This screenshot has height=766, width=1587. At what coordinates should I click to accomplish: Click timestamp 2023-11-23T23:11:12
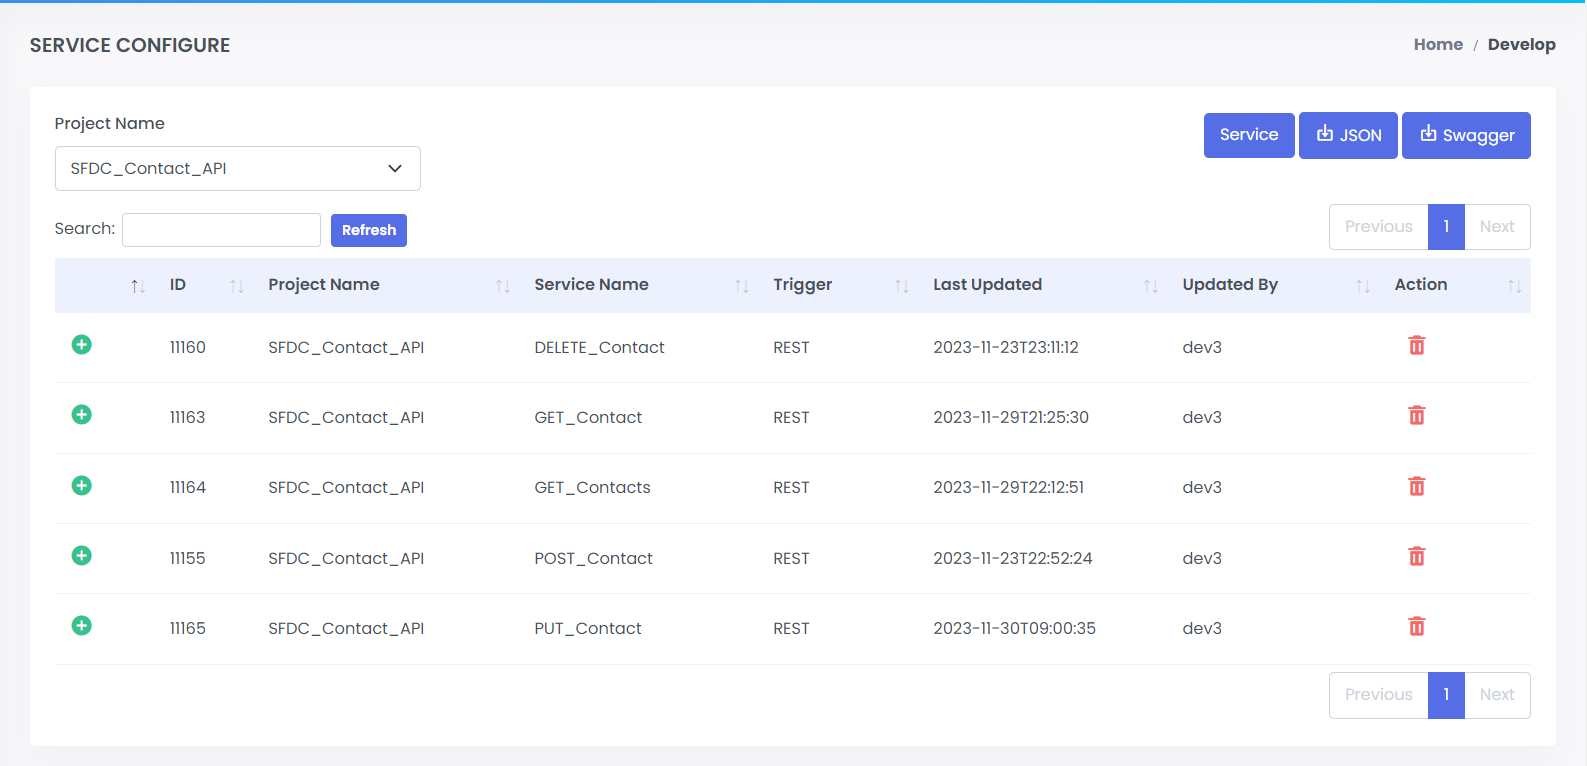pos(1006,347)
